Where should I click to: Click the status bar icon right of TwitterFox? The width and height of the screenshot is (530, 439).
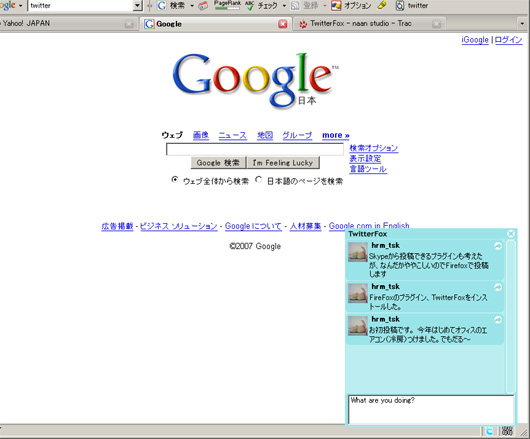[507, 431]
